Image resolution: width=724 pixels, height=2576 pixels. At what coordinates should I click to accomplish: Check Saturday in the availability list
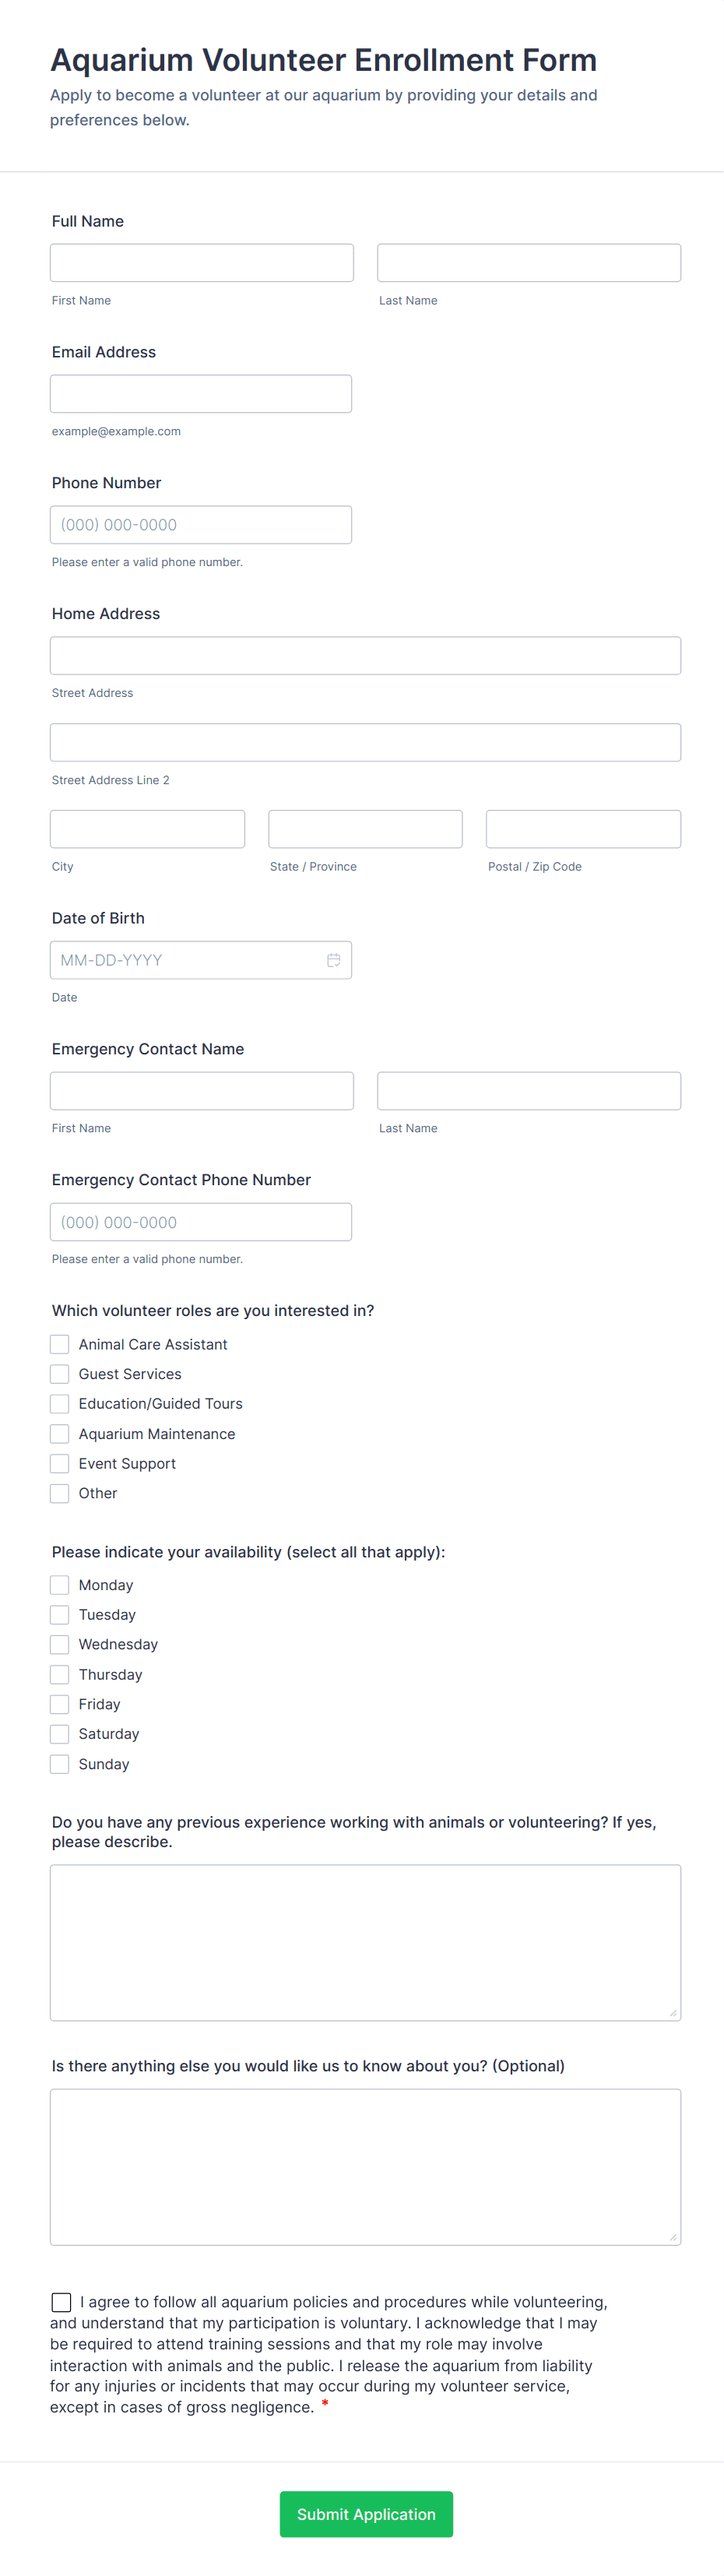[59, 1734]
